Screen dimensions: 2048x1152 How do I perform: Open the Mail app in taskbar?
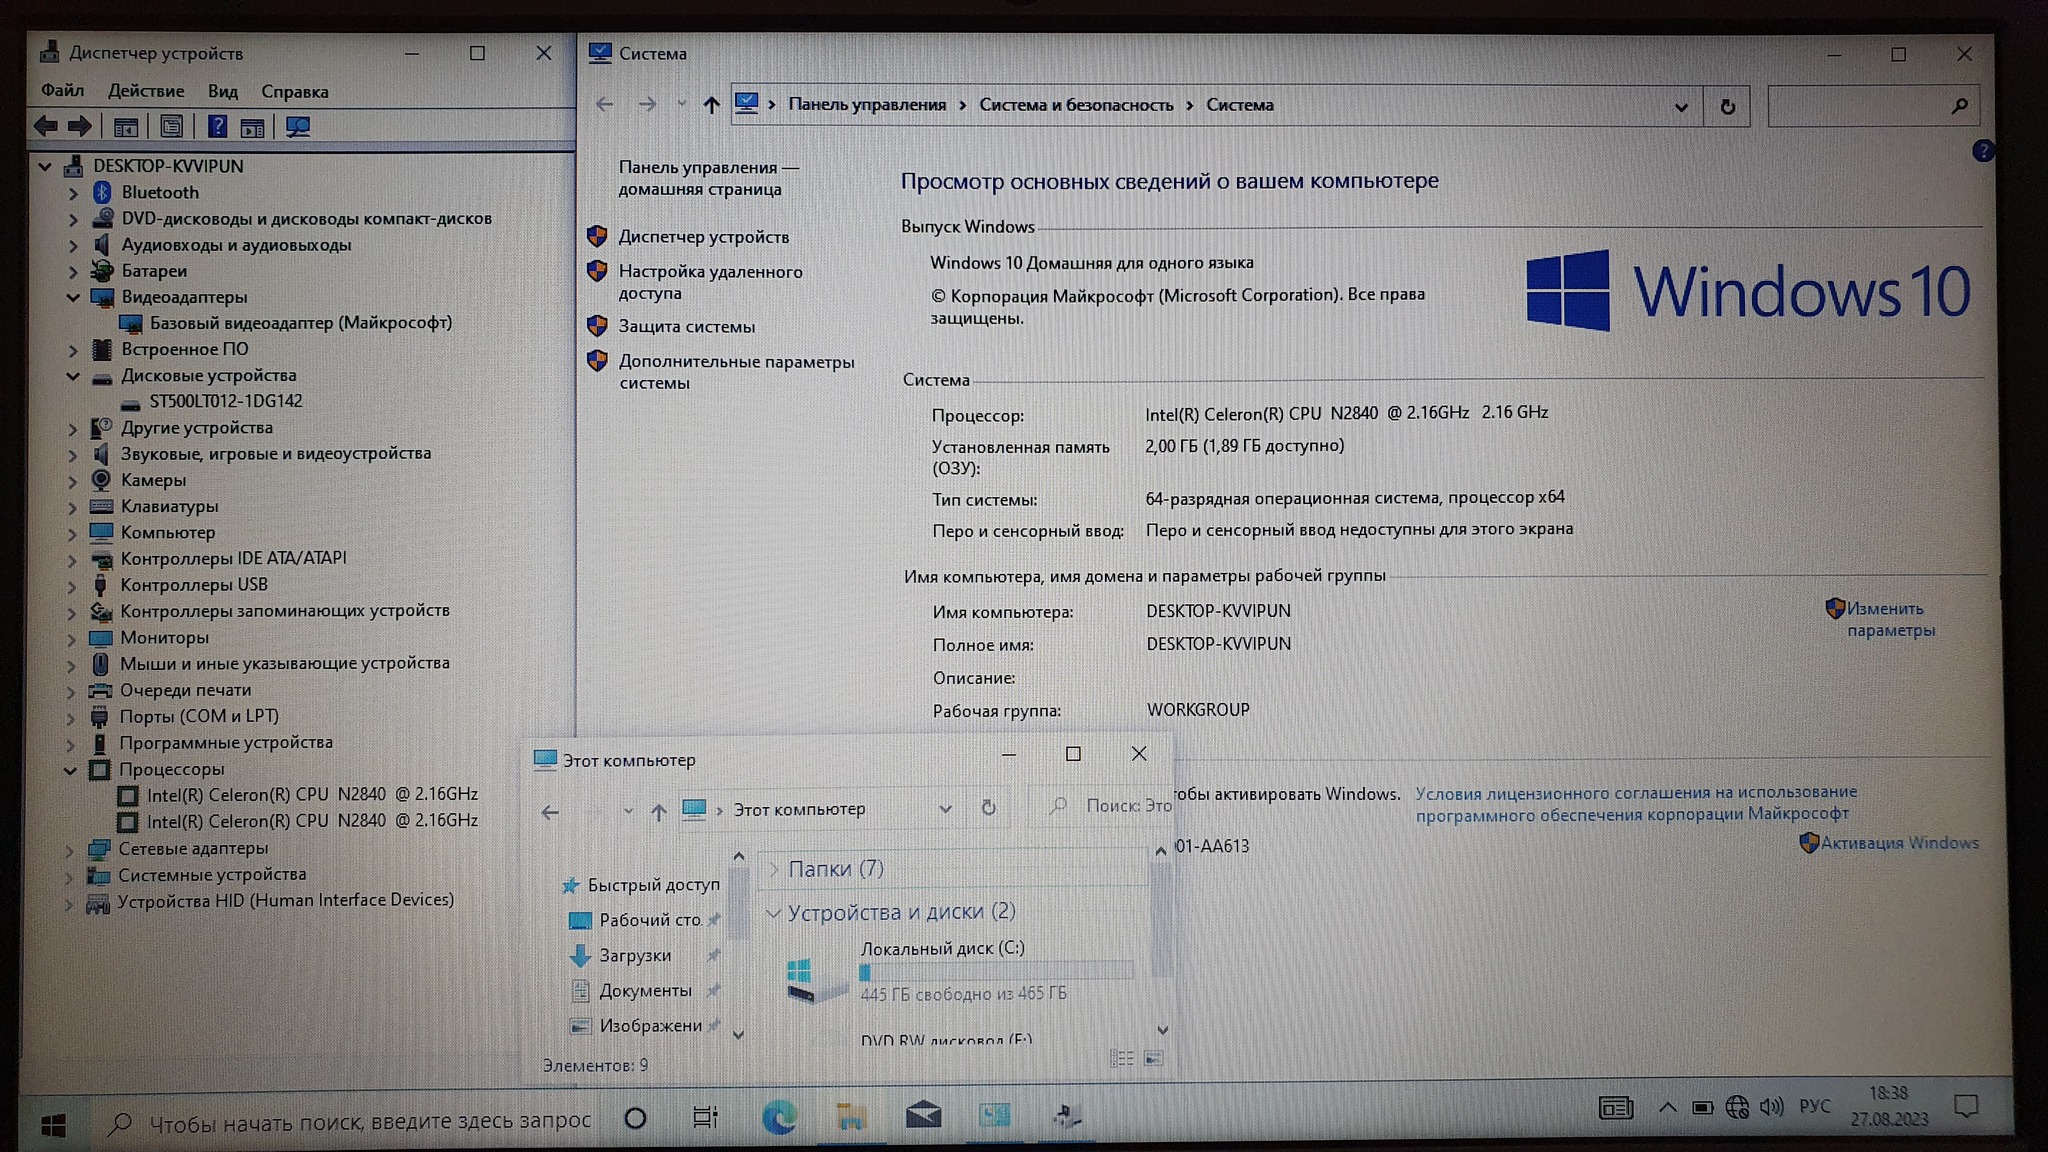(x=923, y=1115)
